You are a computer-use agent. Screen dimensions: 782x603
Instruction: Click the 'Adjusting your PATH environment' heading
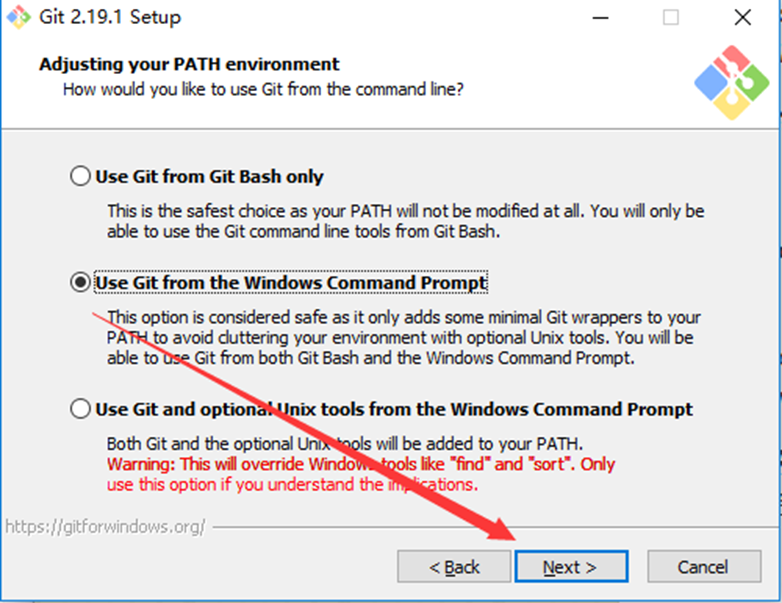pyautogui.click(x=189, y=65)
